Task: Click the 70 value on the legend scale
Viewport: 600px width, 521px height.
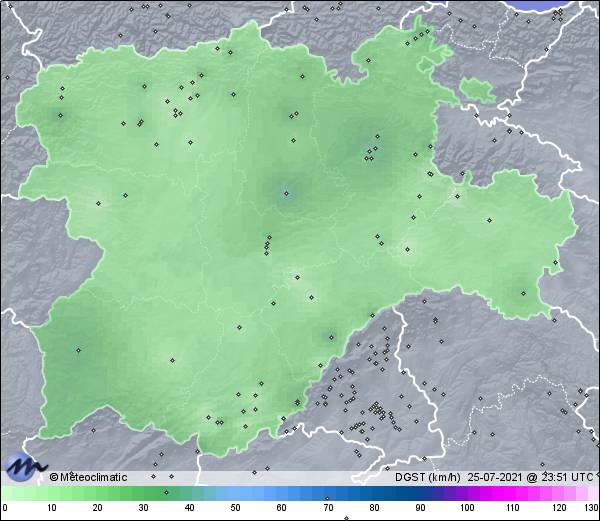Action: tap(328, 508)
